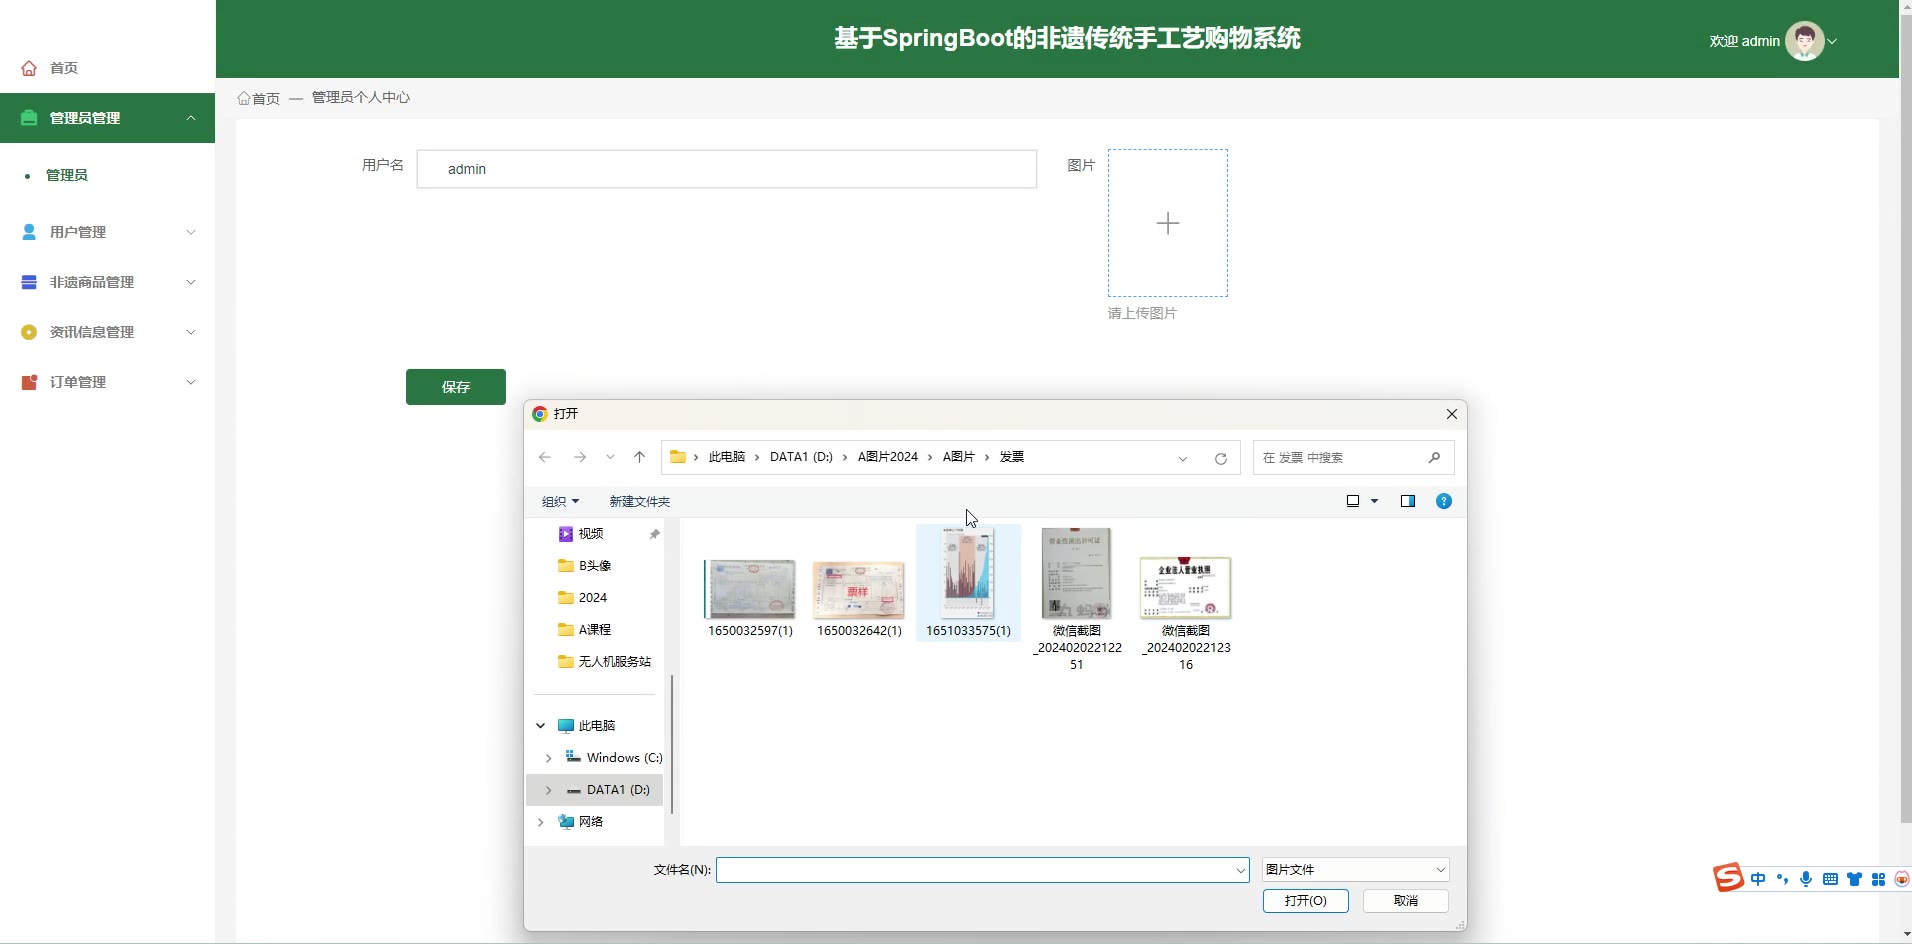
Task: Click the help question mark icon
Action: tap(1443, 501)
